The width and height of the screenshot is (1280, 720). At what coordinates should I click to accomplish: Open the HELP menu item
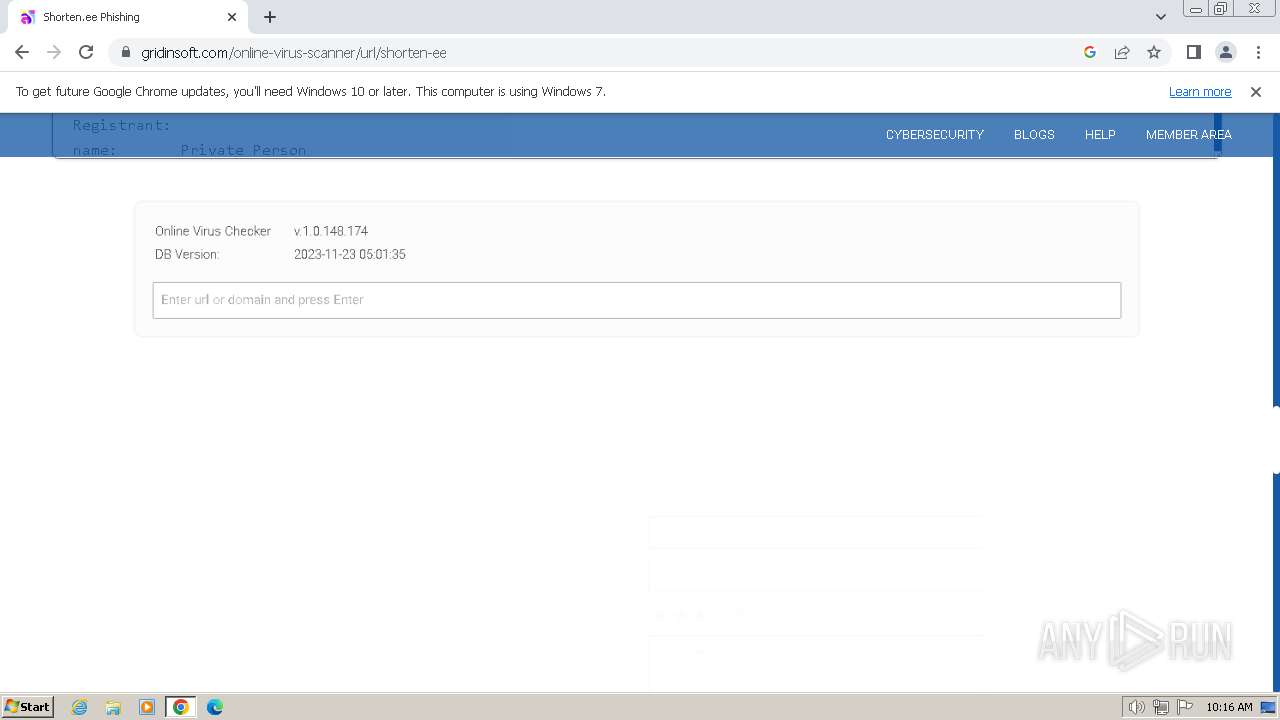pyautogui.click(x=1100, y=134)
